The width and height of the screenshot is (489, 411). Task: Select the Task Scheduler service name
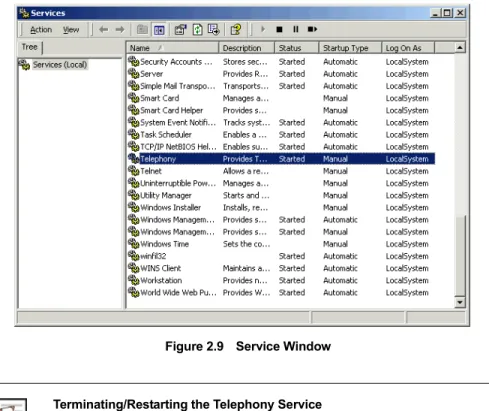[x=166, y=135]
